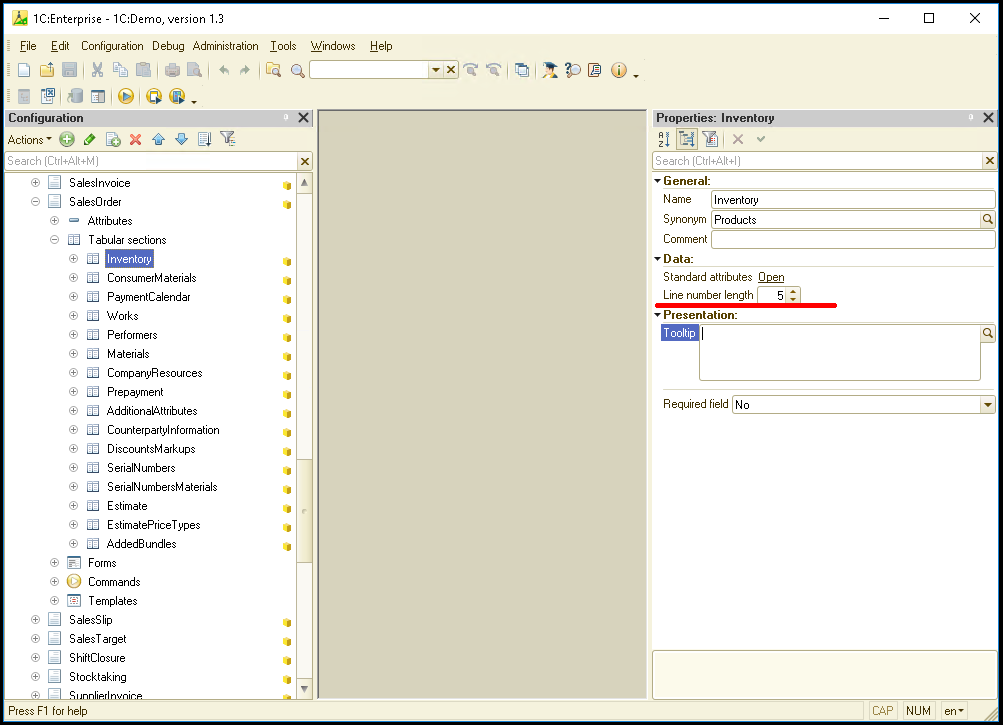The height and width of the screenshot is (725, 1003).
Task: Increase the Line number length value
Action: click(793, 292)
